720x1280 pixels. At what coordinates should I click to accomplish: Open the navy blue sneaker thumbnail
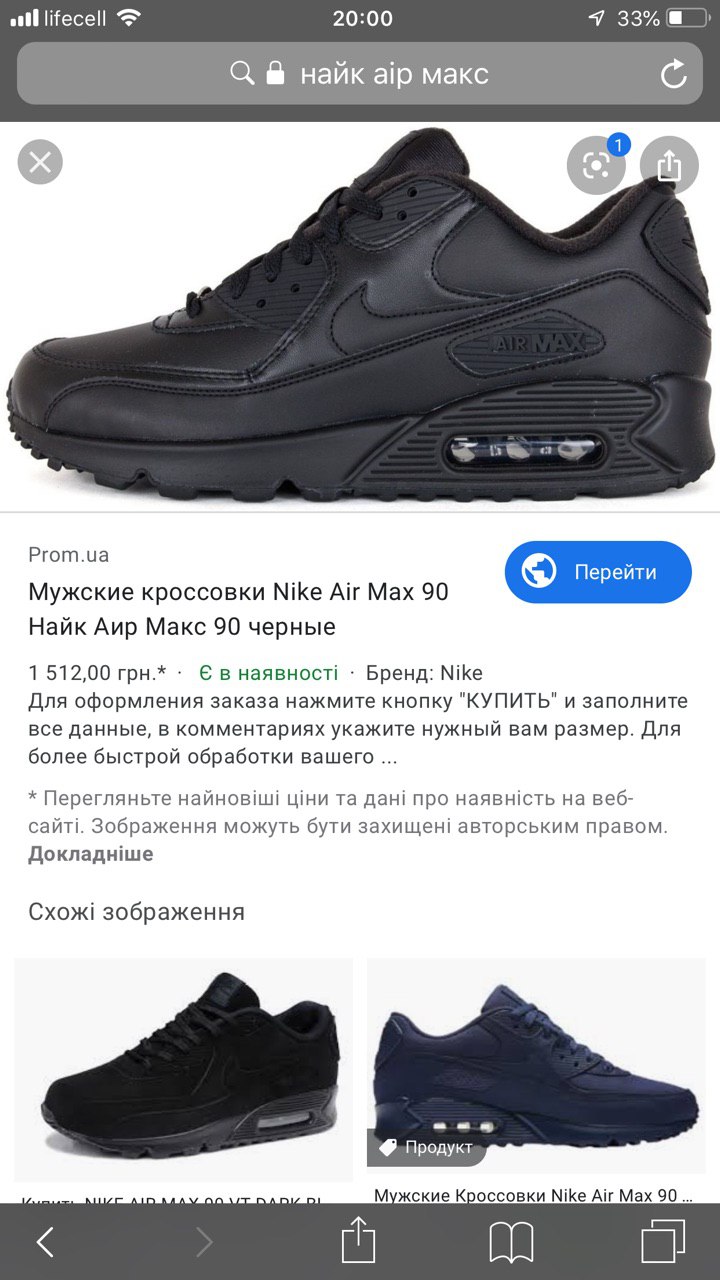(536, 1068)
